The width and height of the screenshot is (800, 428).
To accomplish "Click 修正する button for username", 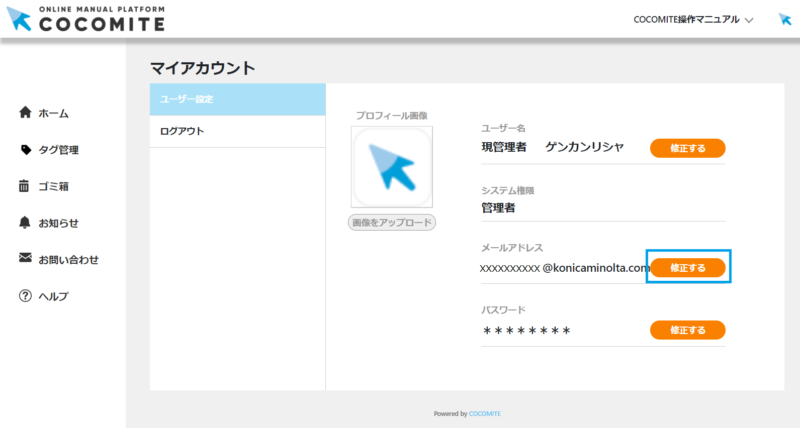I will click(x=687, y=148).
